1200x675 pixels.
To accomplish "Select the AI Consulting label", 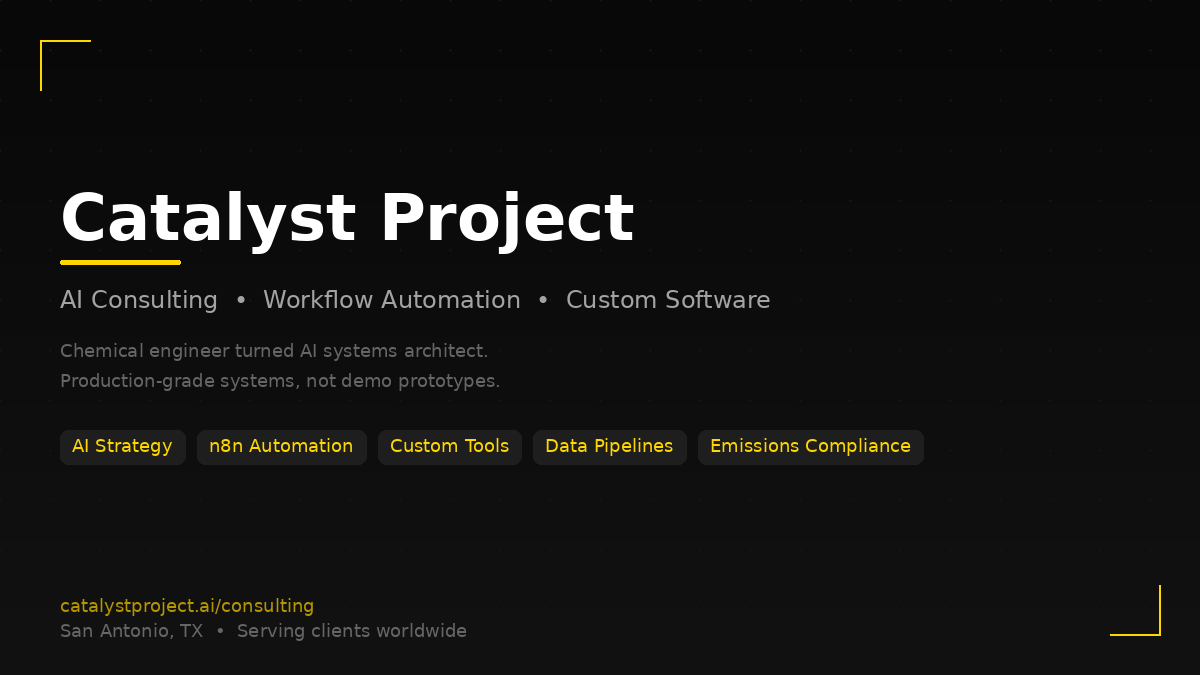I will [x=139, y=300].
